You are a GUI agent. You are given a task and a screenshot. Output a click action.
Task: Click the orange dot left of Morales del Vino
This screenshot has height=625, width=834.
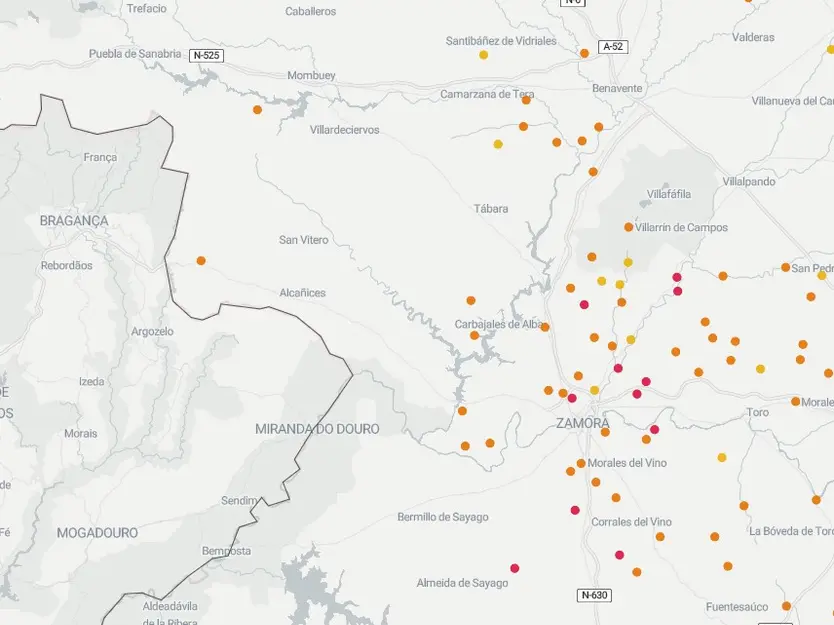tap(581, 463)
